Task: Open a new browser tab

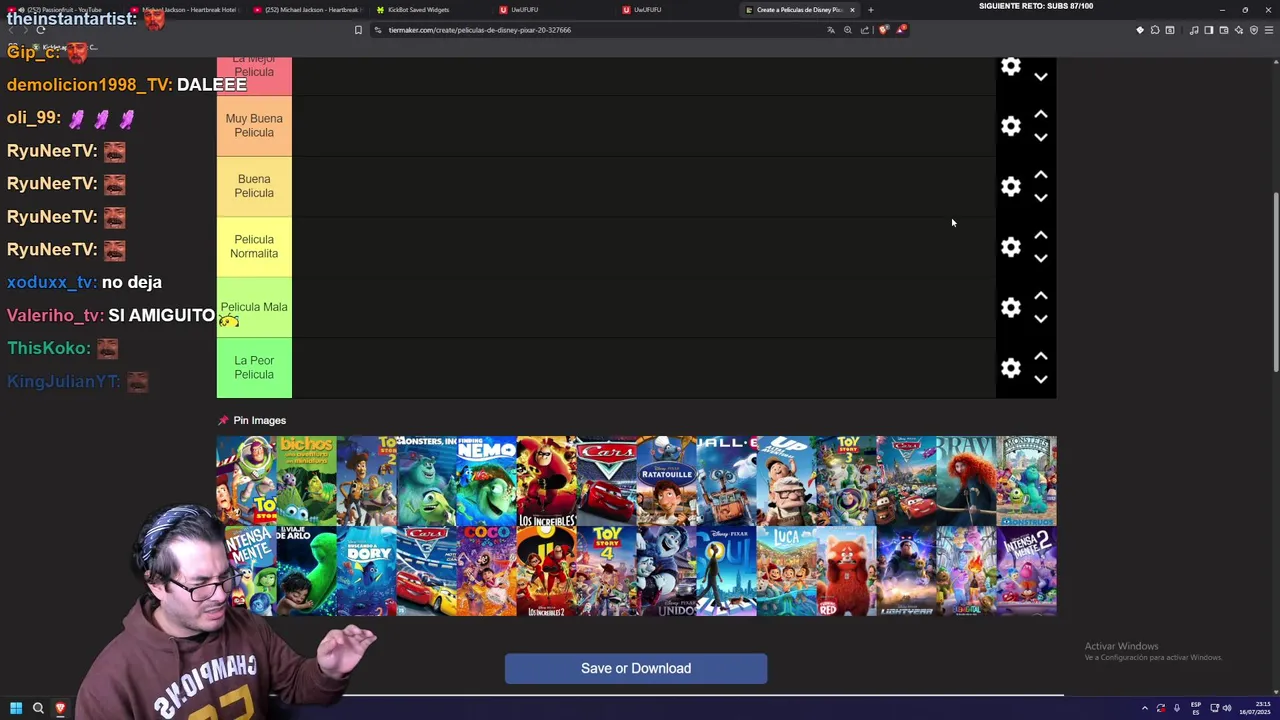Action: point(870,10)
